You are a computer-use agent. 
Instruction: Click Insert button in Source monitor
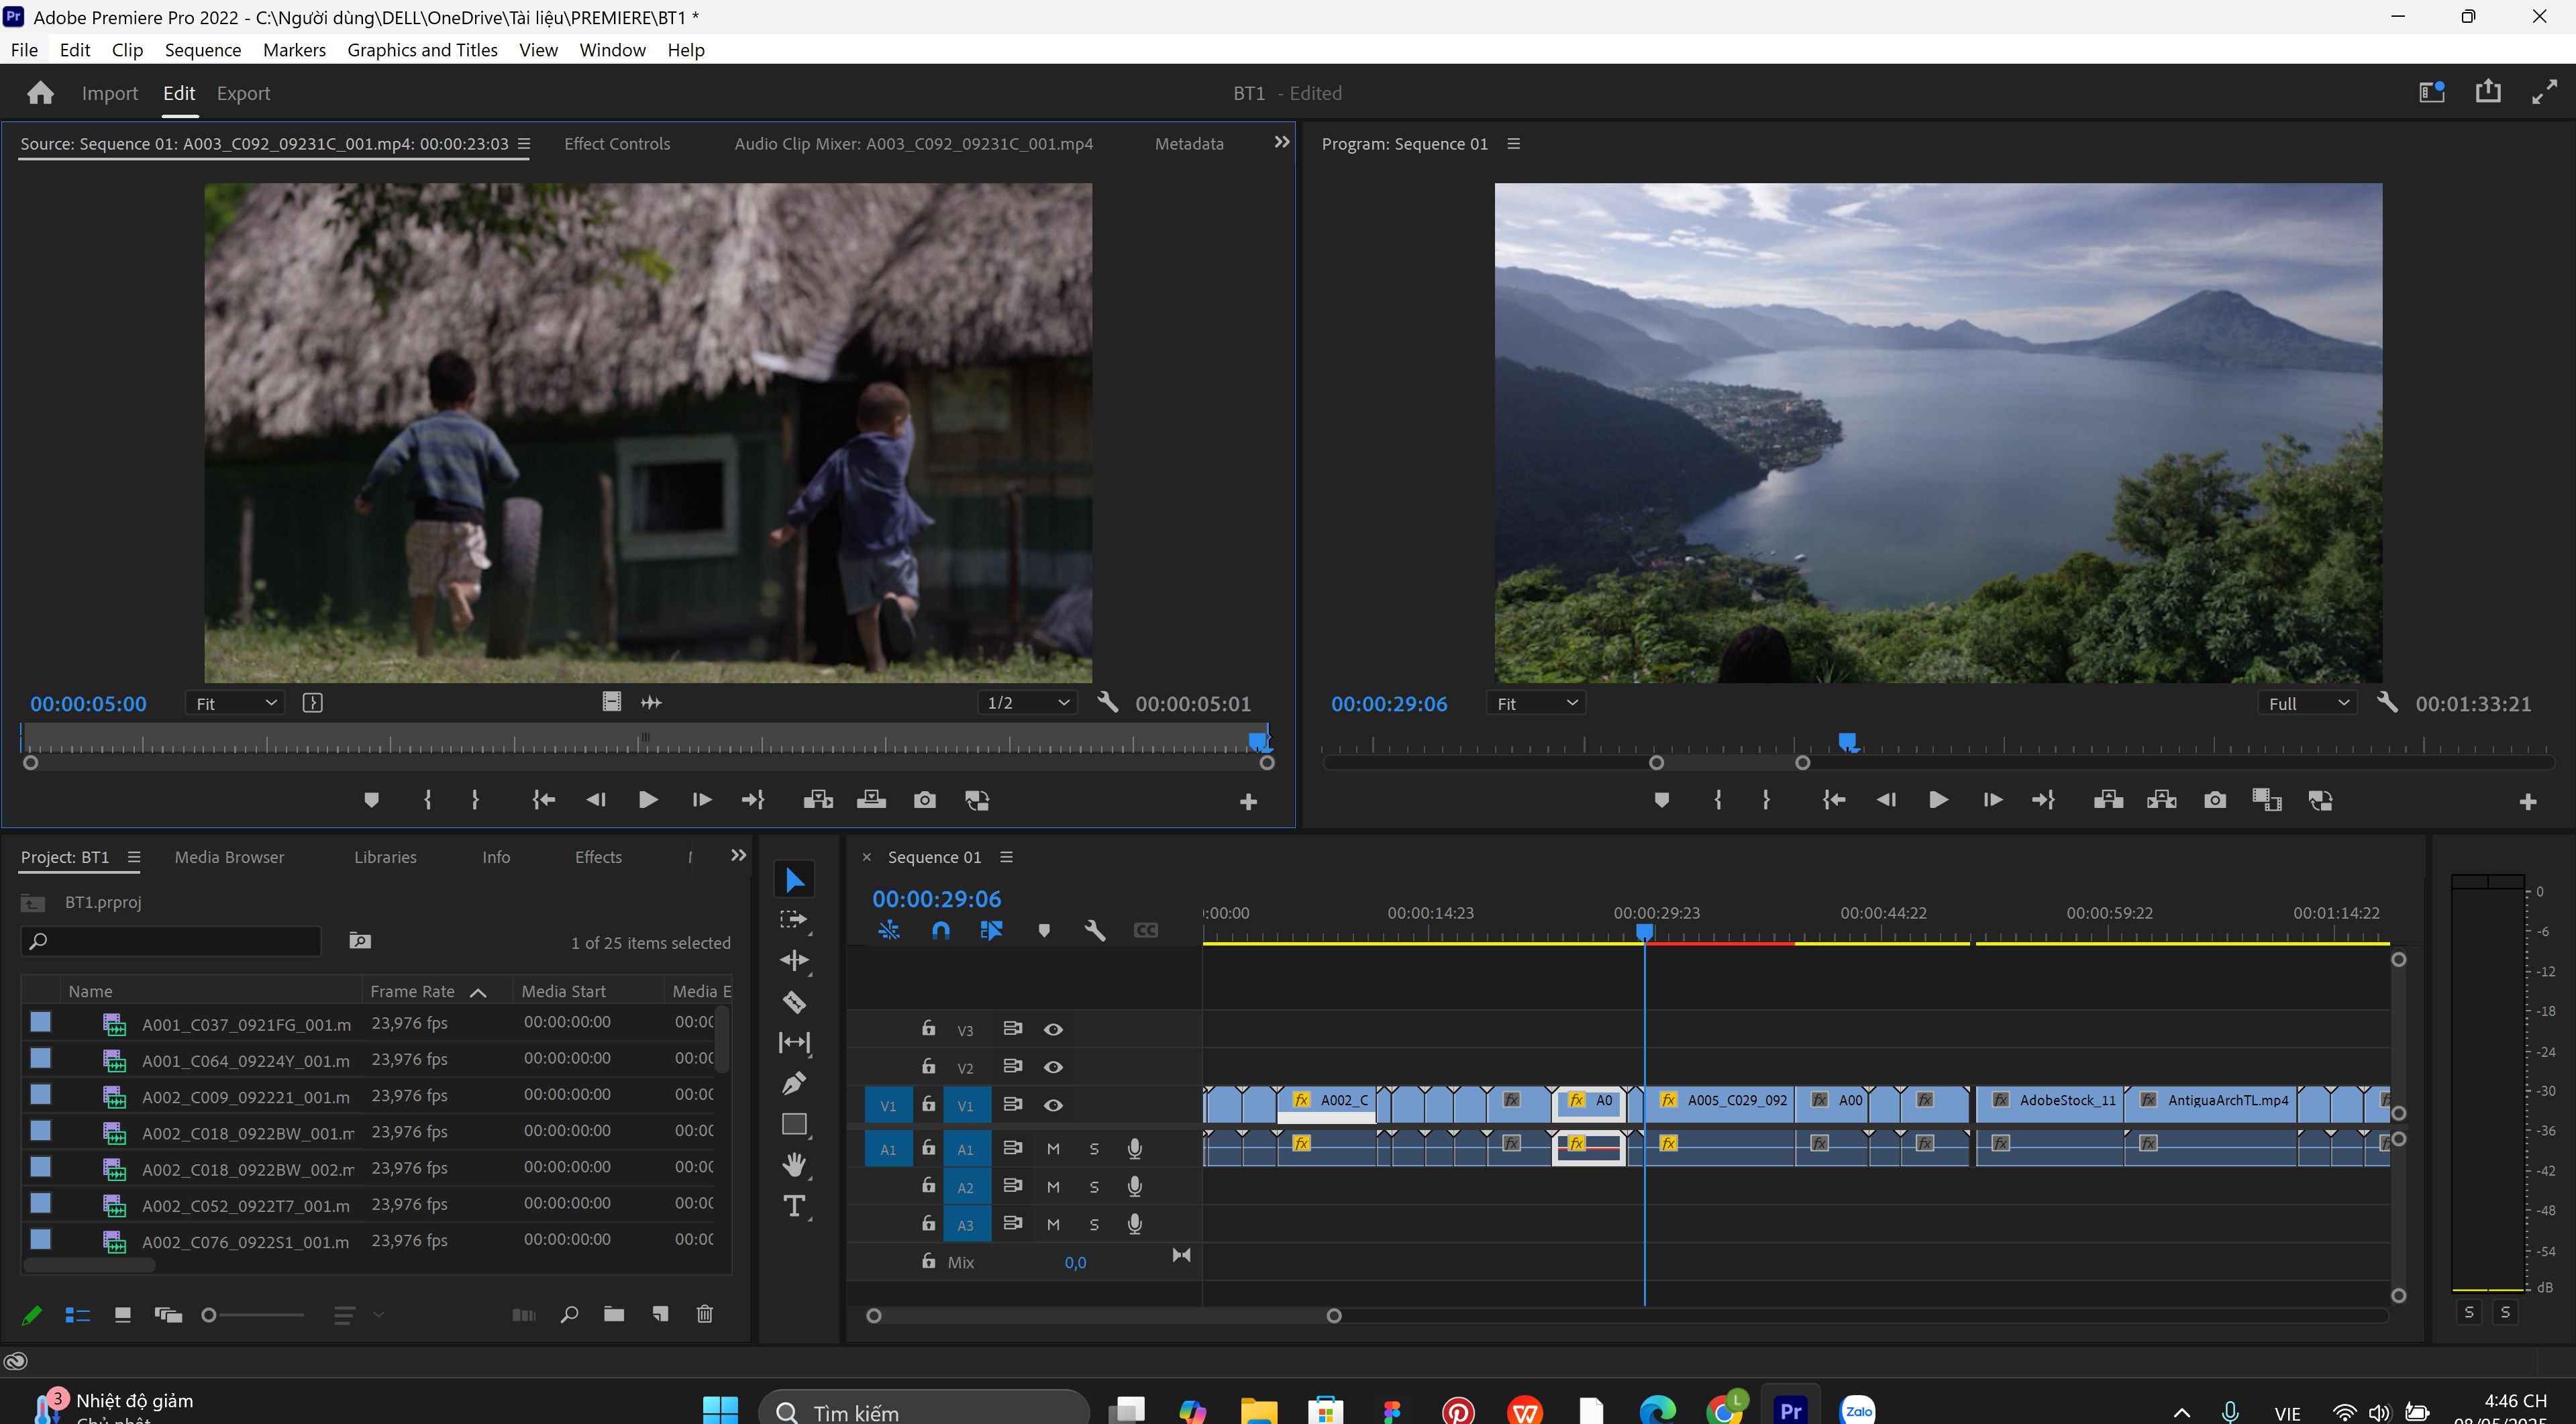click(818, 800)
